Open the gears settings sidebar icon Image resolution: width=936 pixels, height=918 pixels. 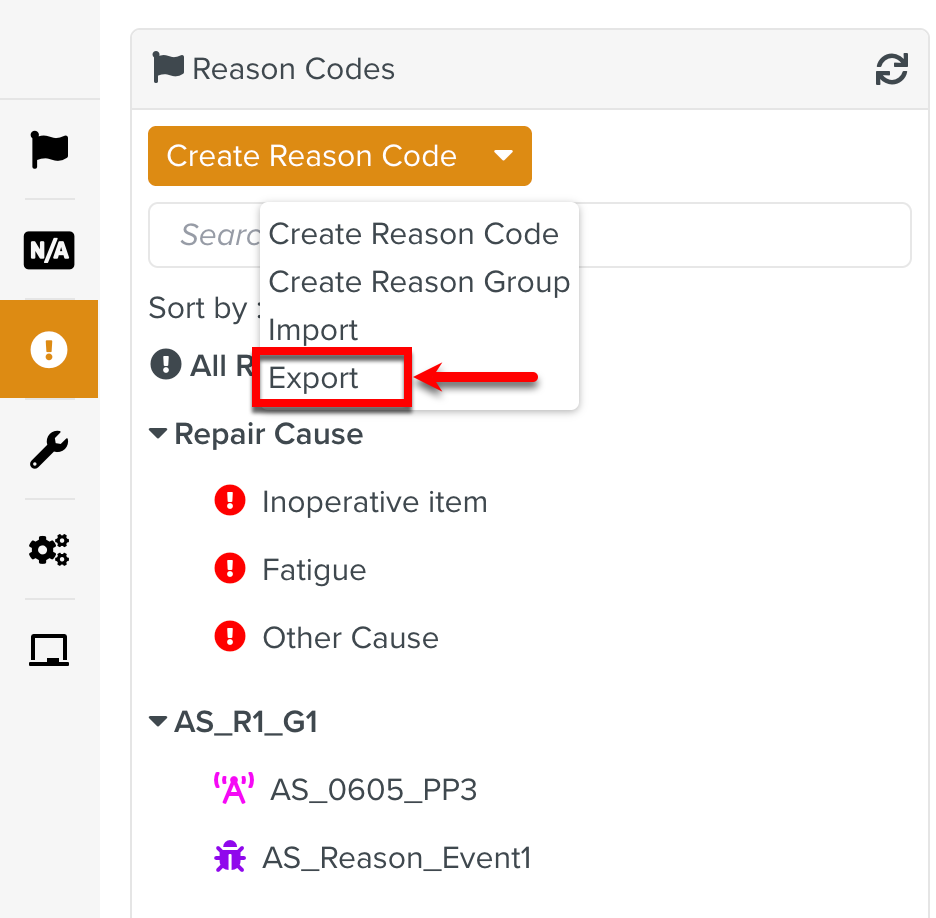pyautogui.click(x=49, y=549)
